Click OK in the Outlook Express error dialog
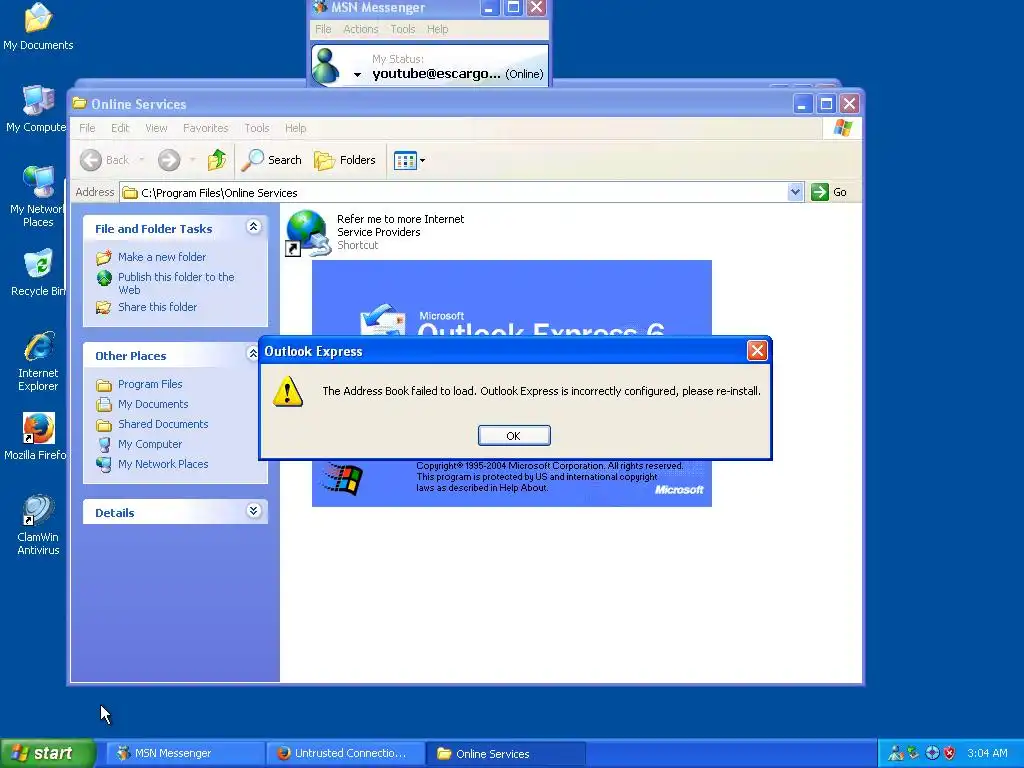The width and height of the screenshot is (1024, 768). coord(514,436)
